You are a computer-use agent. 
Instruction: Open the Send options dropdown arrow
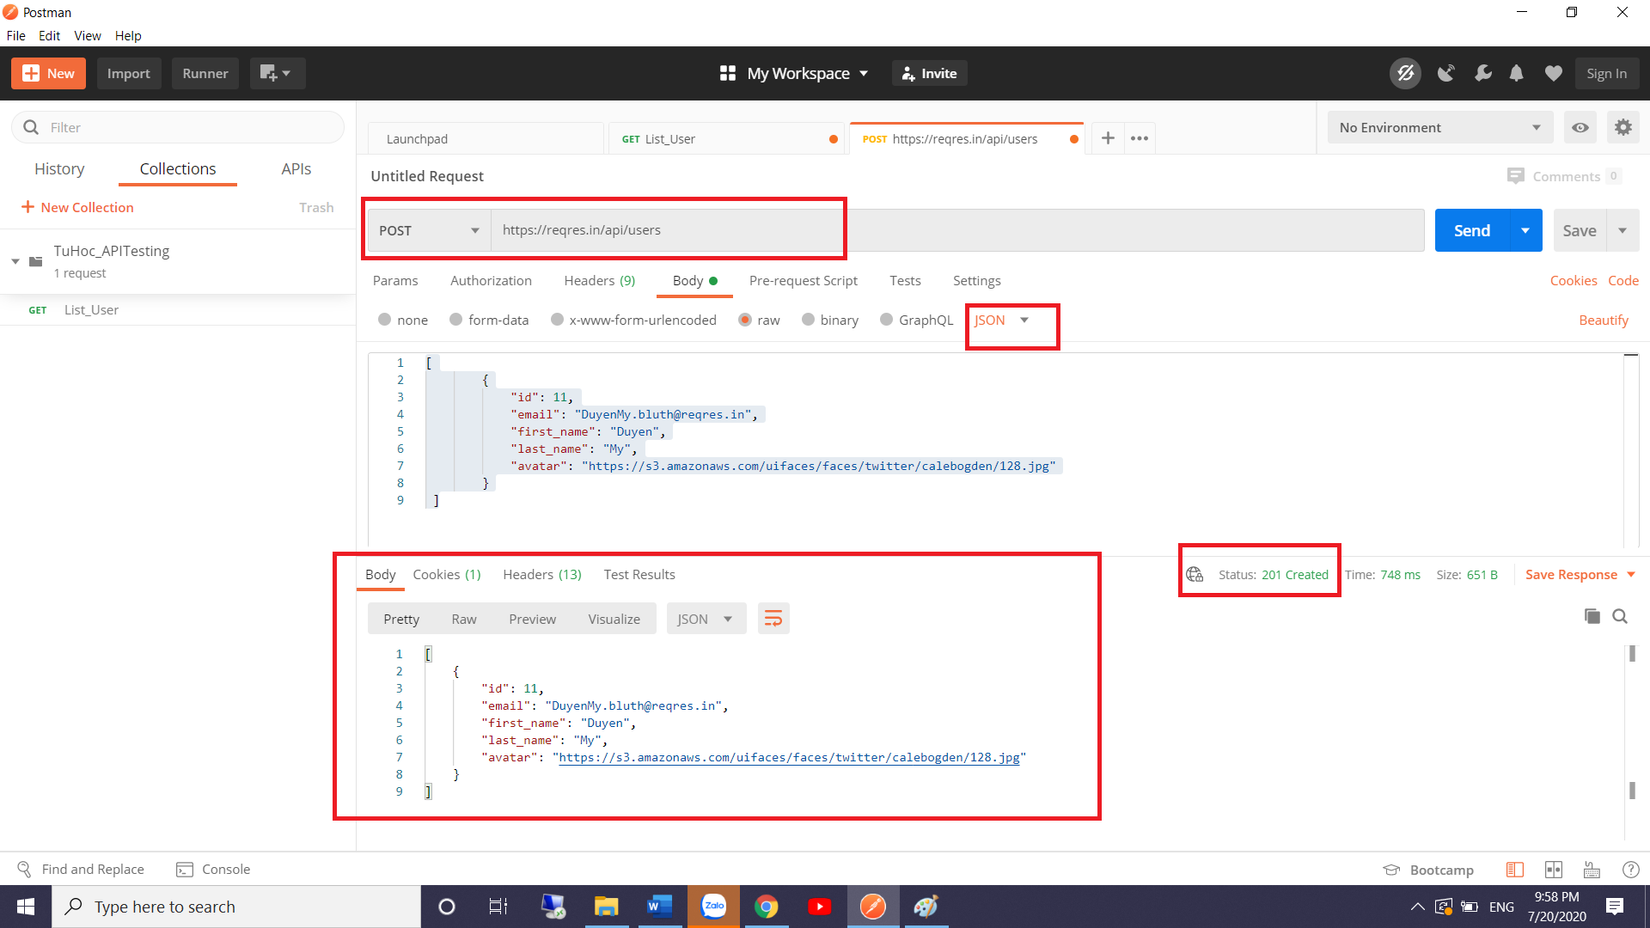click(x=1525, y=230)
